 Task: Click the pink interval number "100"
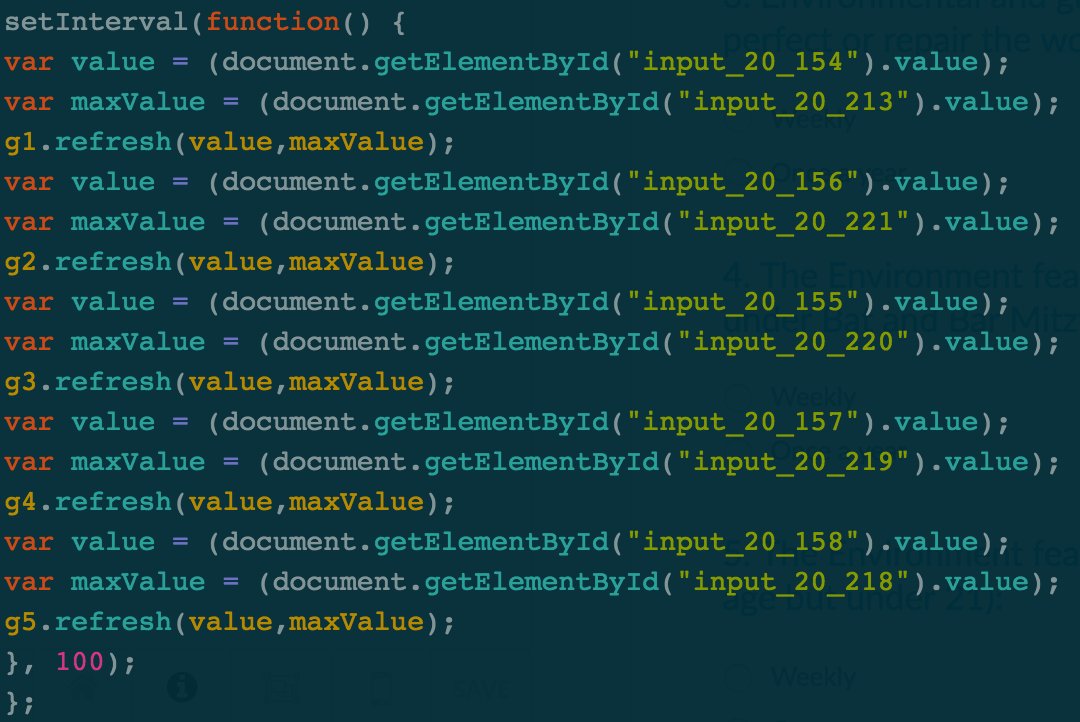79,662
